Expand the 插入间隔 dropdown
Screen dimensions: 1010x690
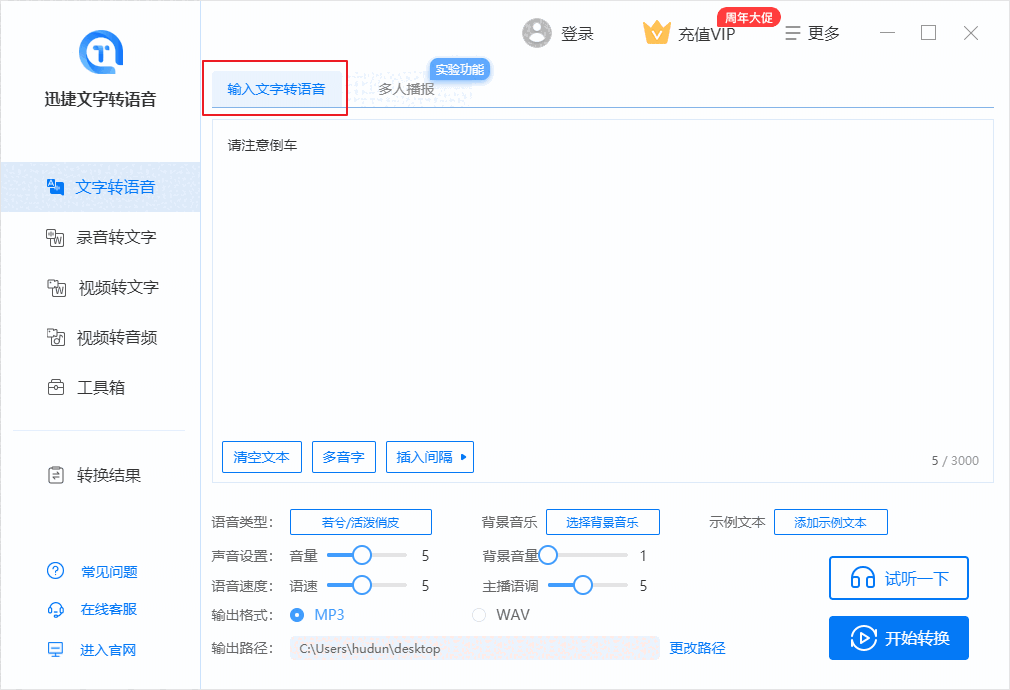429,457
